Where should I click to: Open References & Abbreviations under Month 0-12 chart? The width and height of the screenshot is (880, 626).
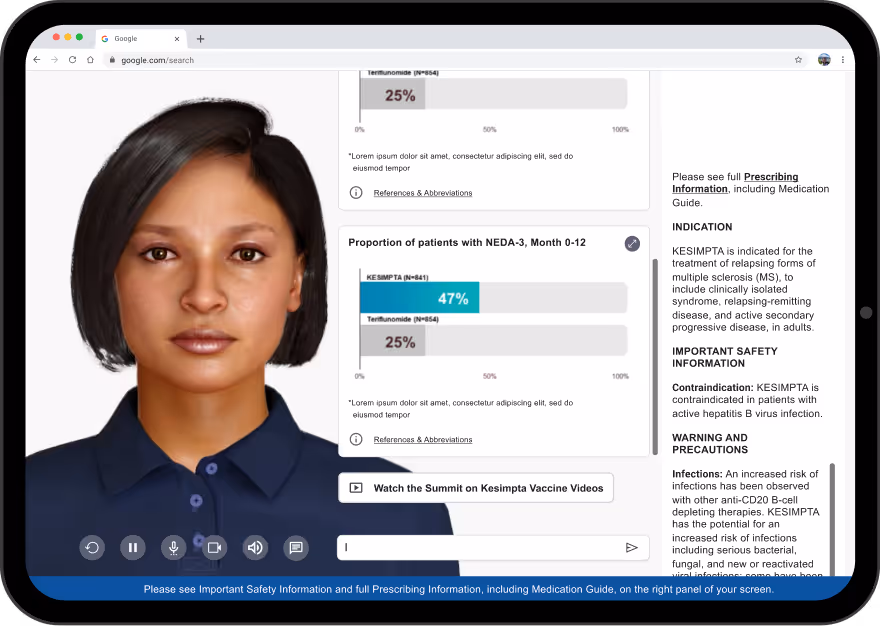[423, 440]
